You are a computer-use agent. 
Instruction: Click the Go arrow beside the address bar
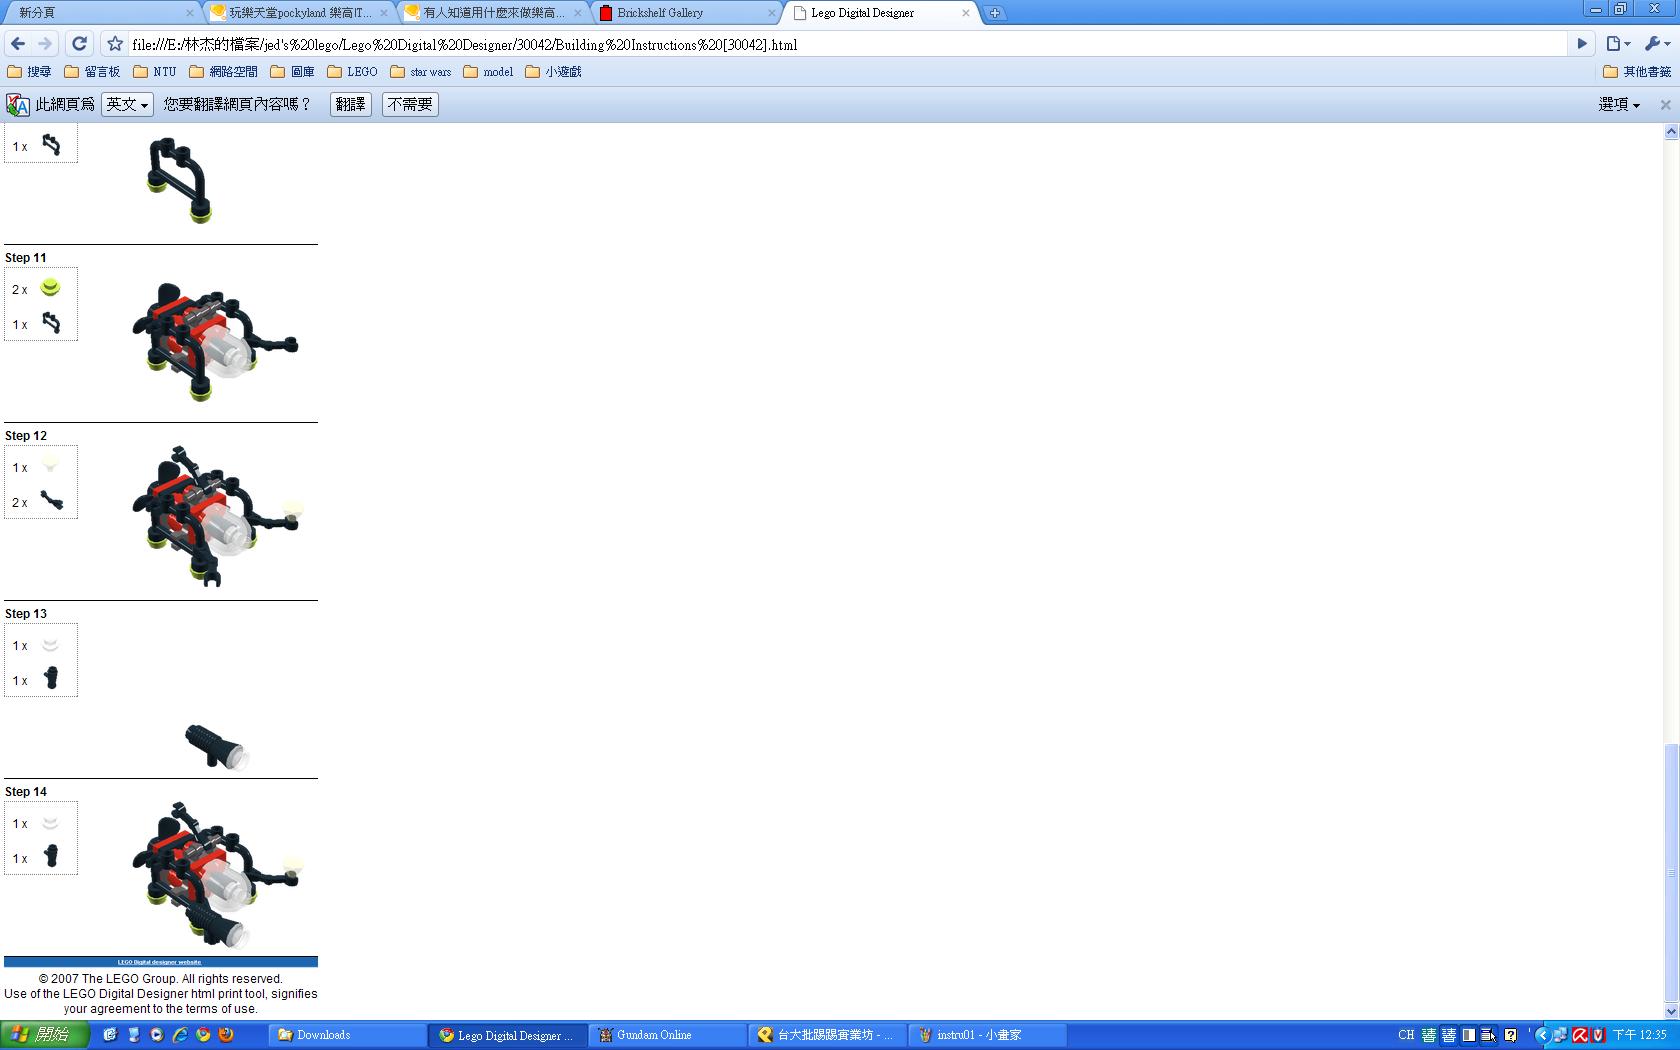[x=1582, y=44]
